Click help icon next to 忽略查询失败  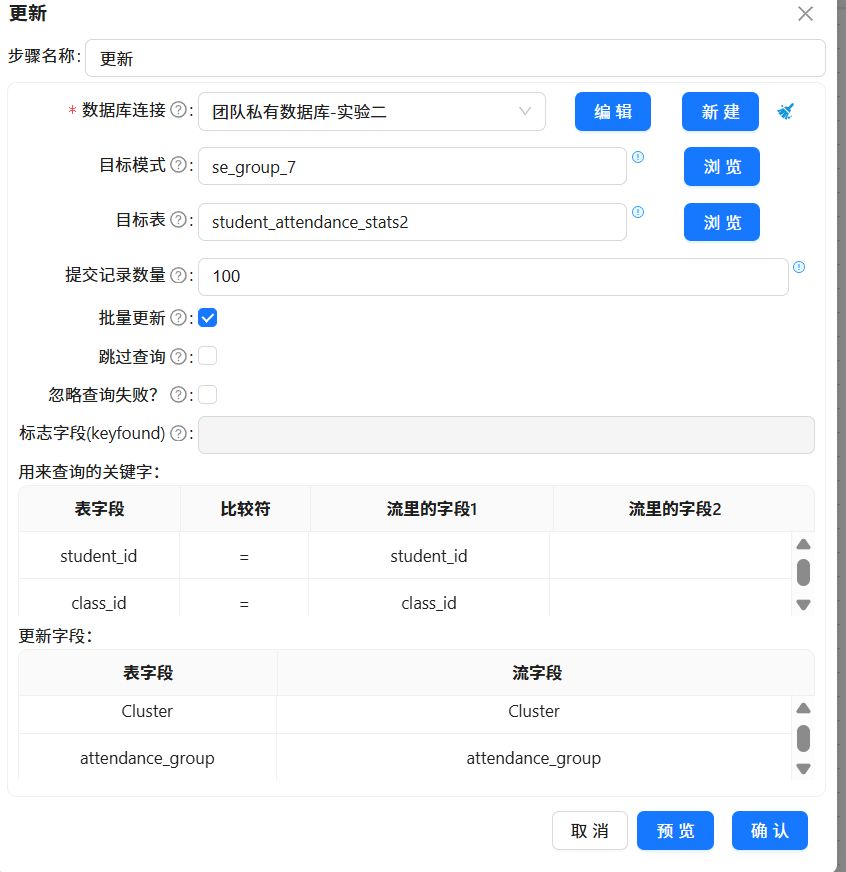coord(178,395)
